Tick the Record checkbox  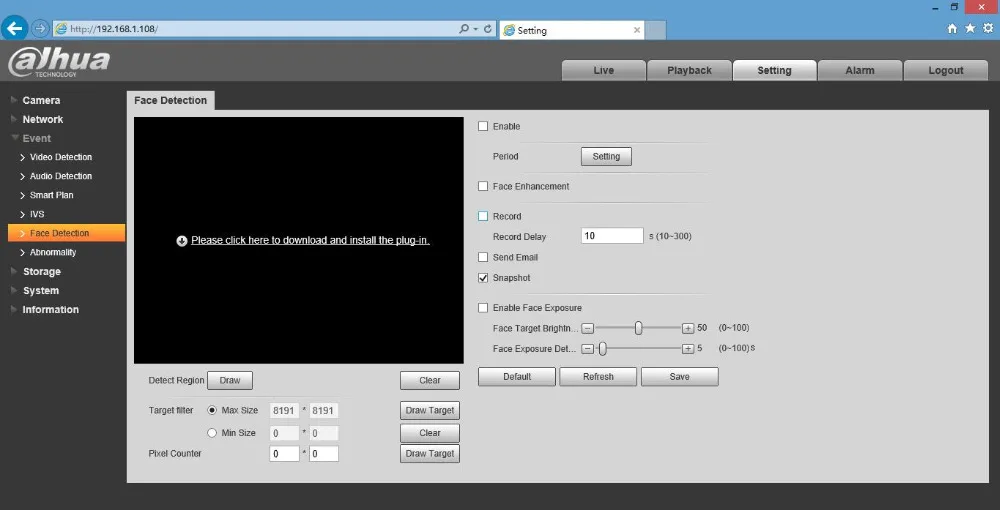[483, 216]
